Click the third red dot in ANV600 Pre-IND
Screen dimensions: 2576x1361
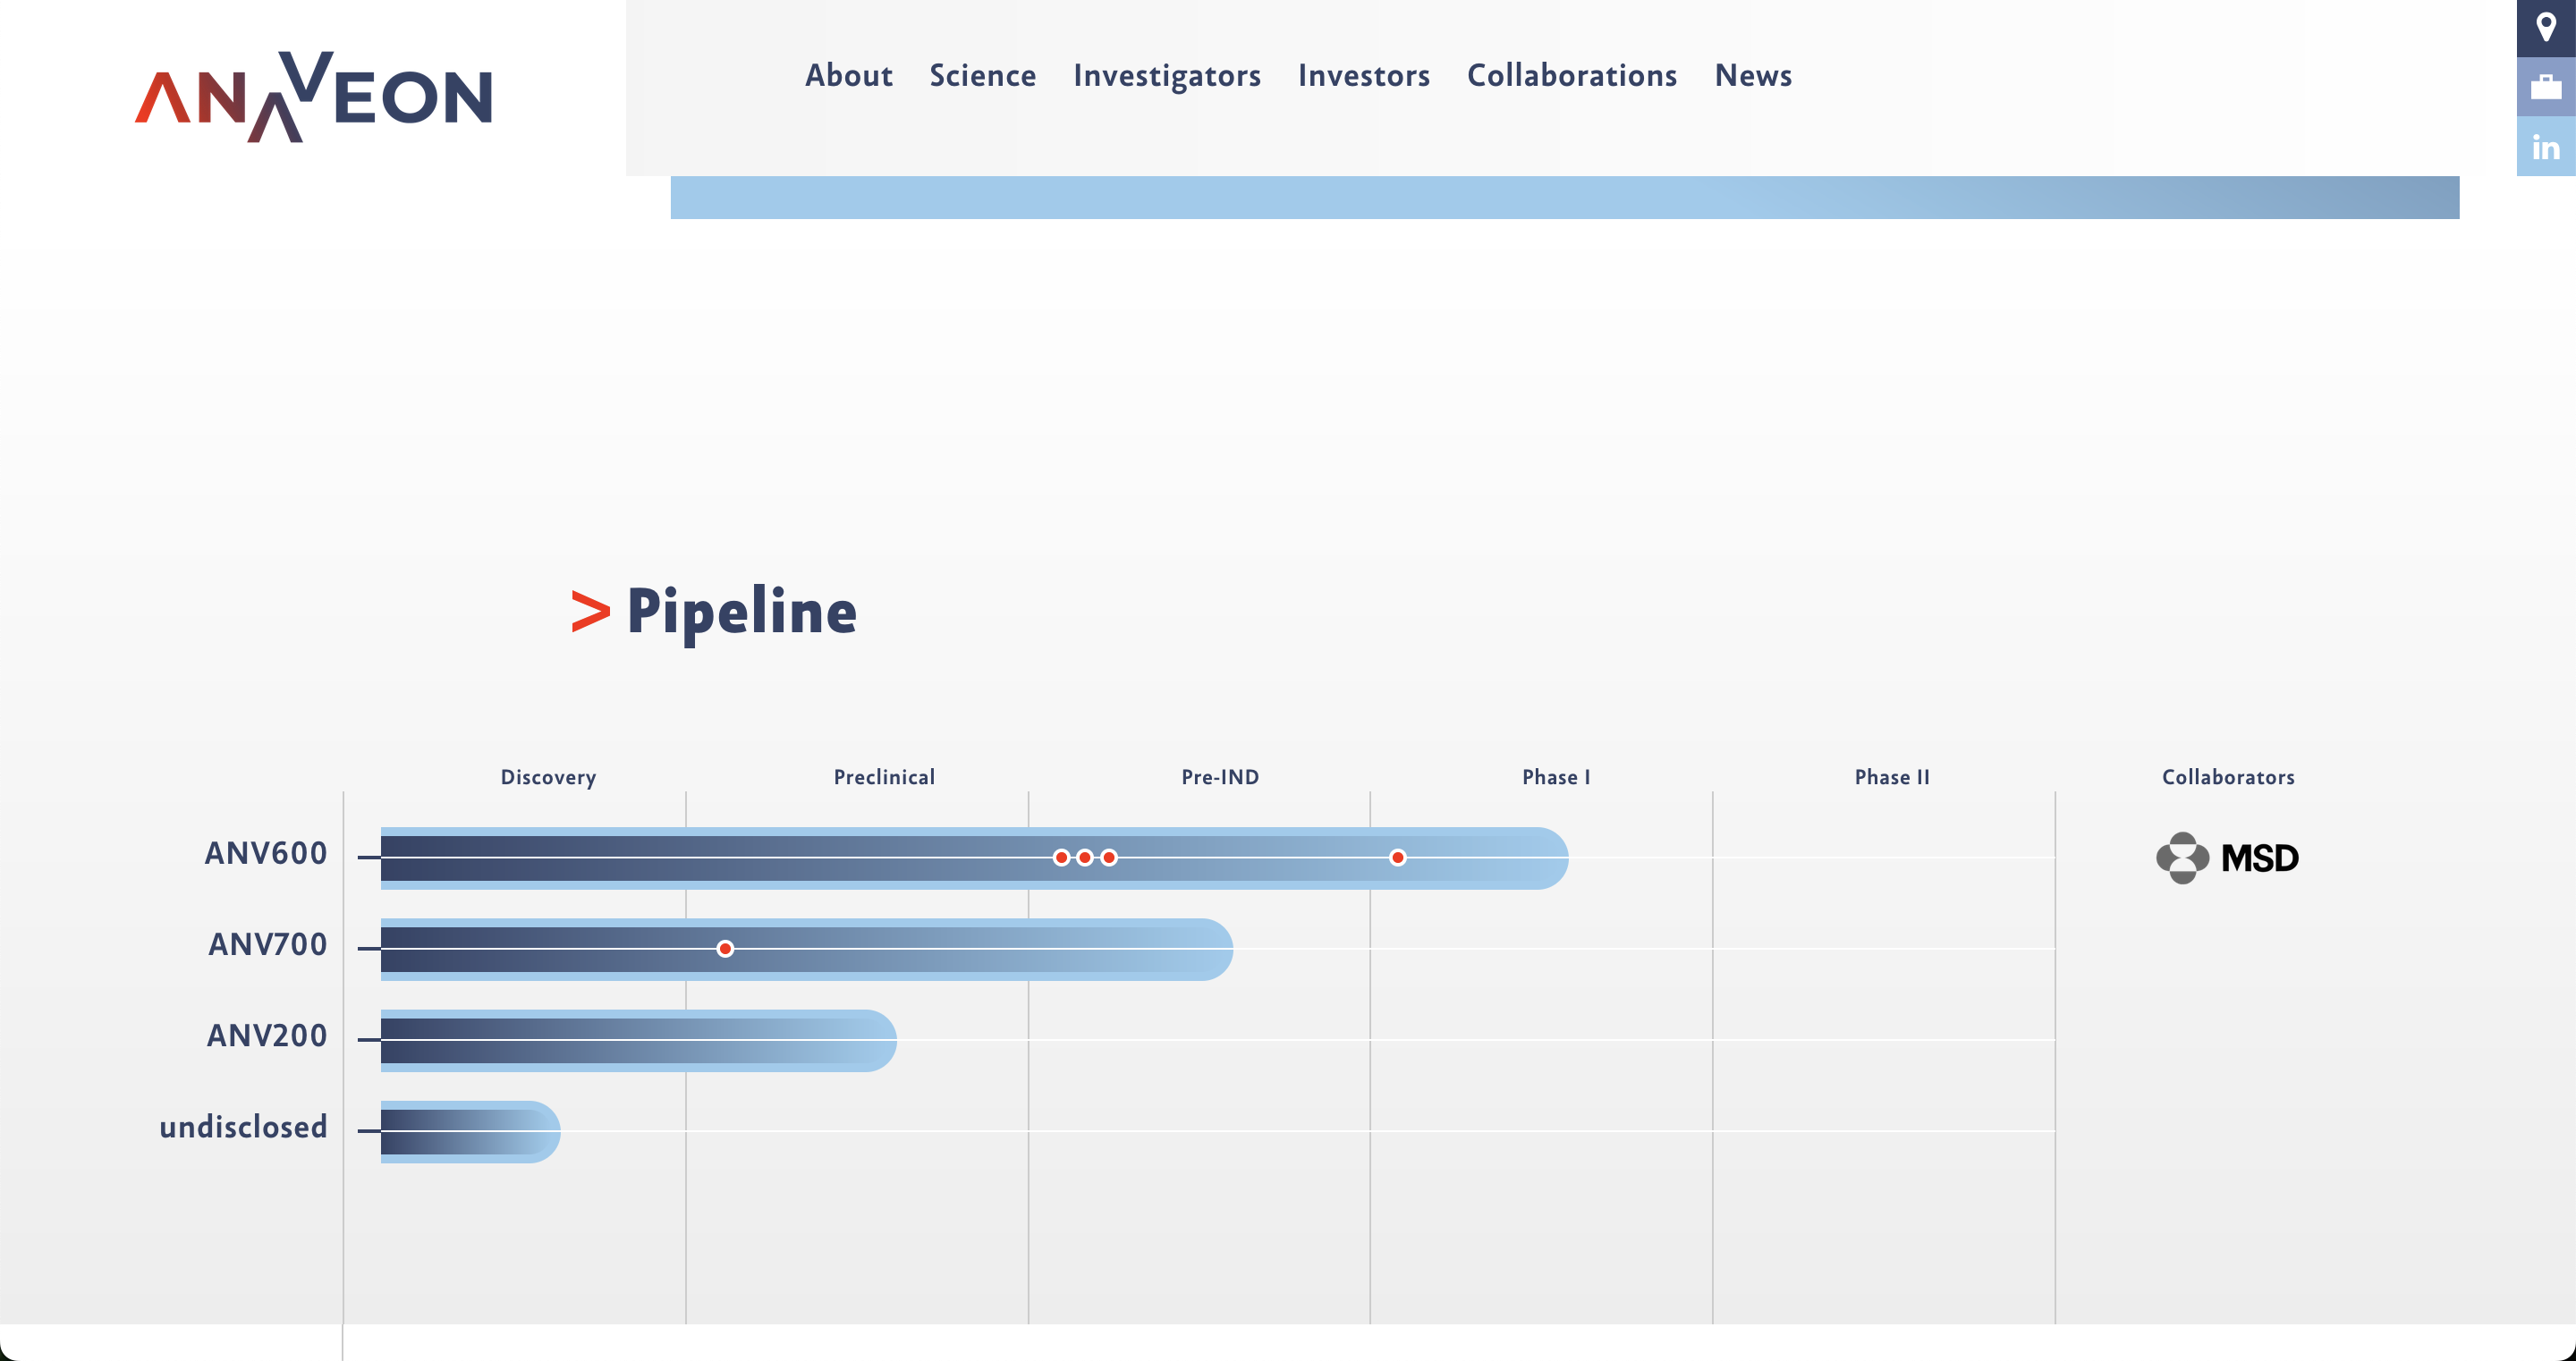click(x=1109, y=857)
